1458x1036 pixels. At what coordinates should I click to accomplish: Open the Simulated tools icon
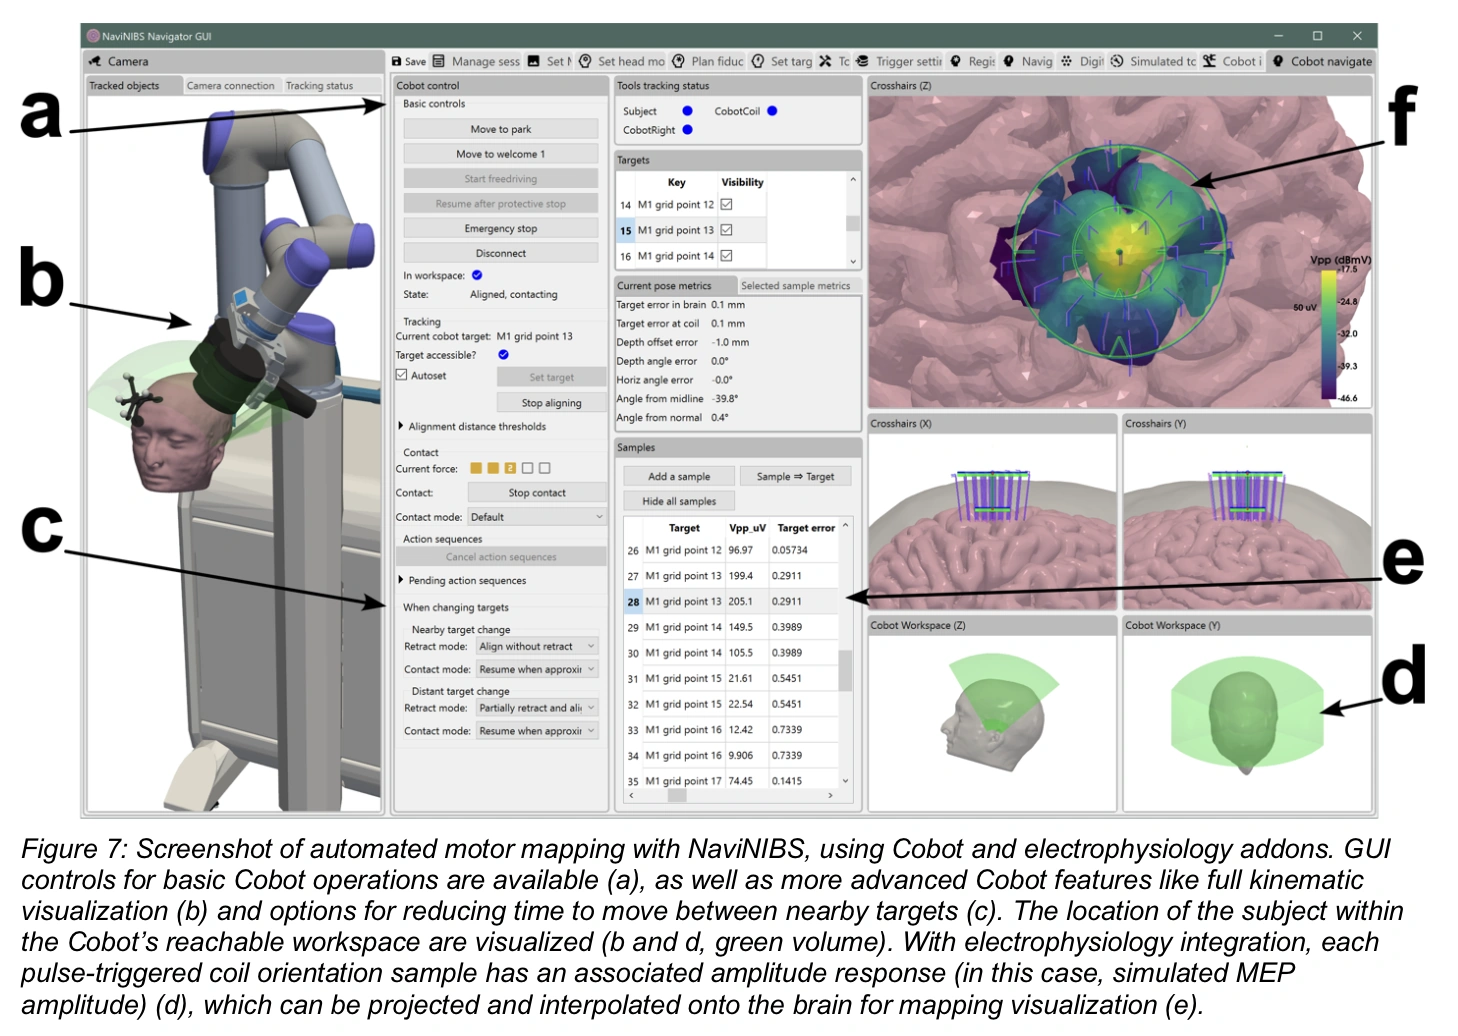[x=1117, y=61]
